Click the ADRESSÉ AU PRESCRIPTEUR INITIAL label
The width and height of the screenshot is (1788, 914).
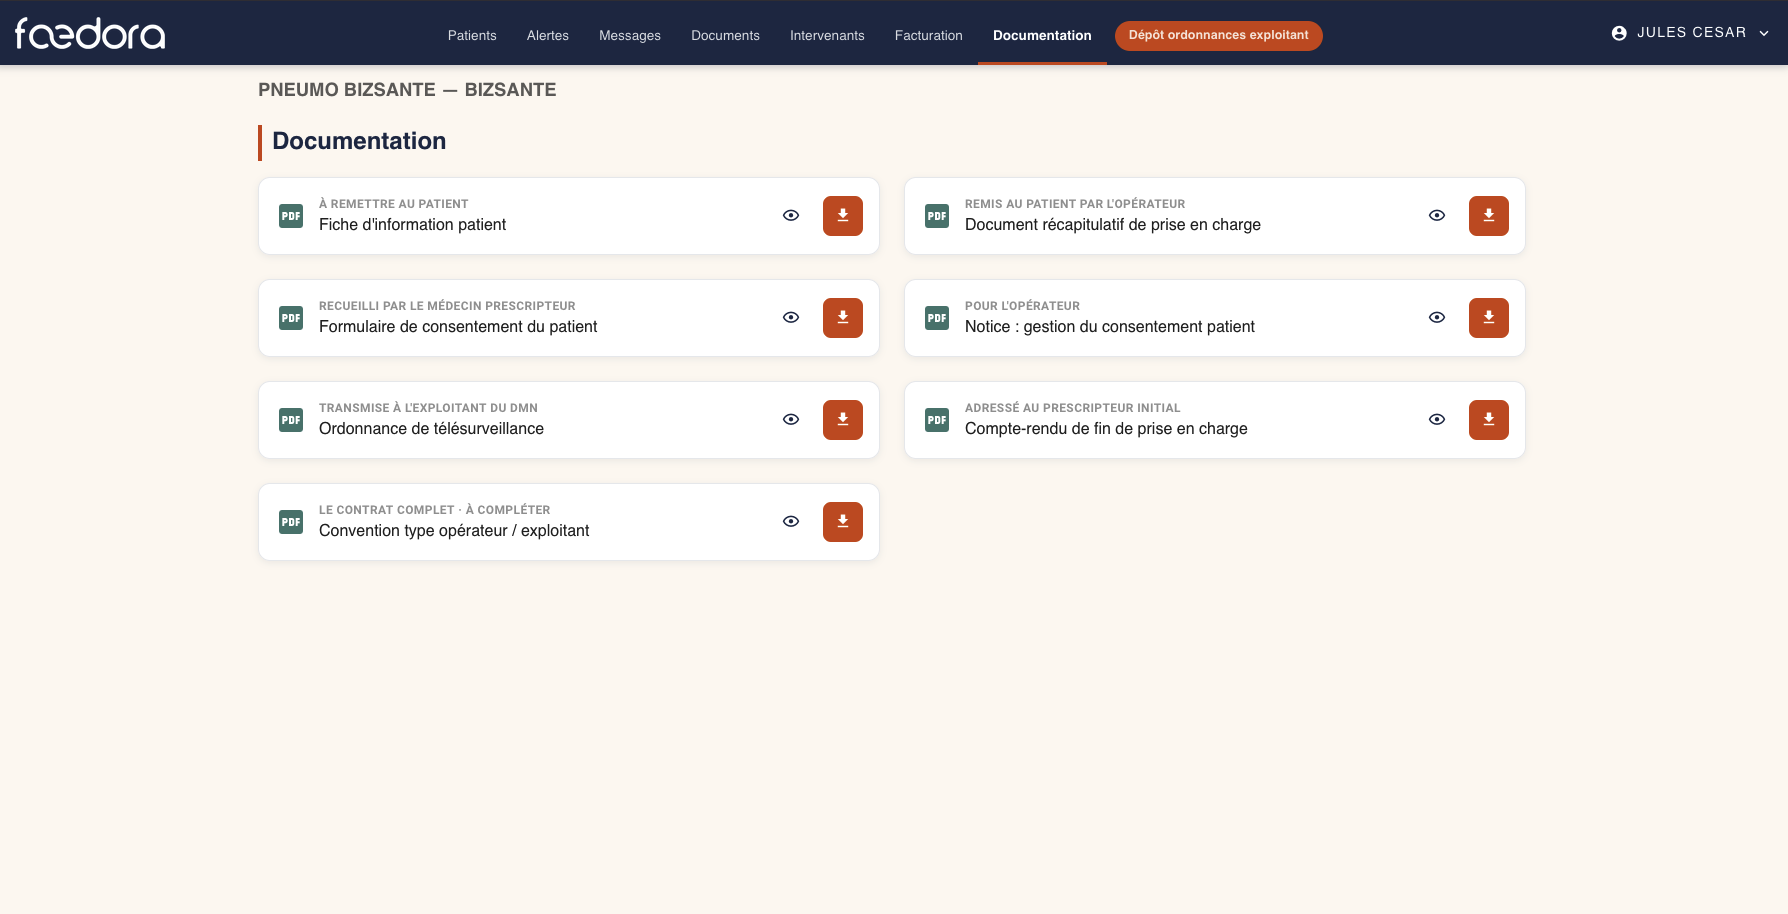point(1073,408)
